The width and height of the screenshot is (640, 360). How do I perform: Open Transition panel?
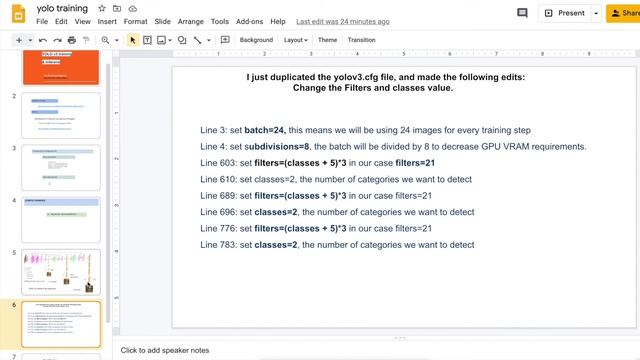[361, 40]
